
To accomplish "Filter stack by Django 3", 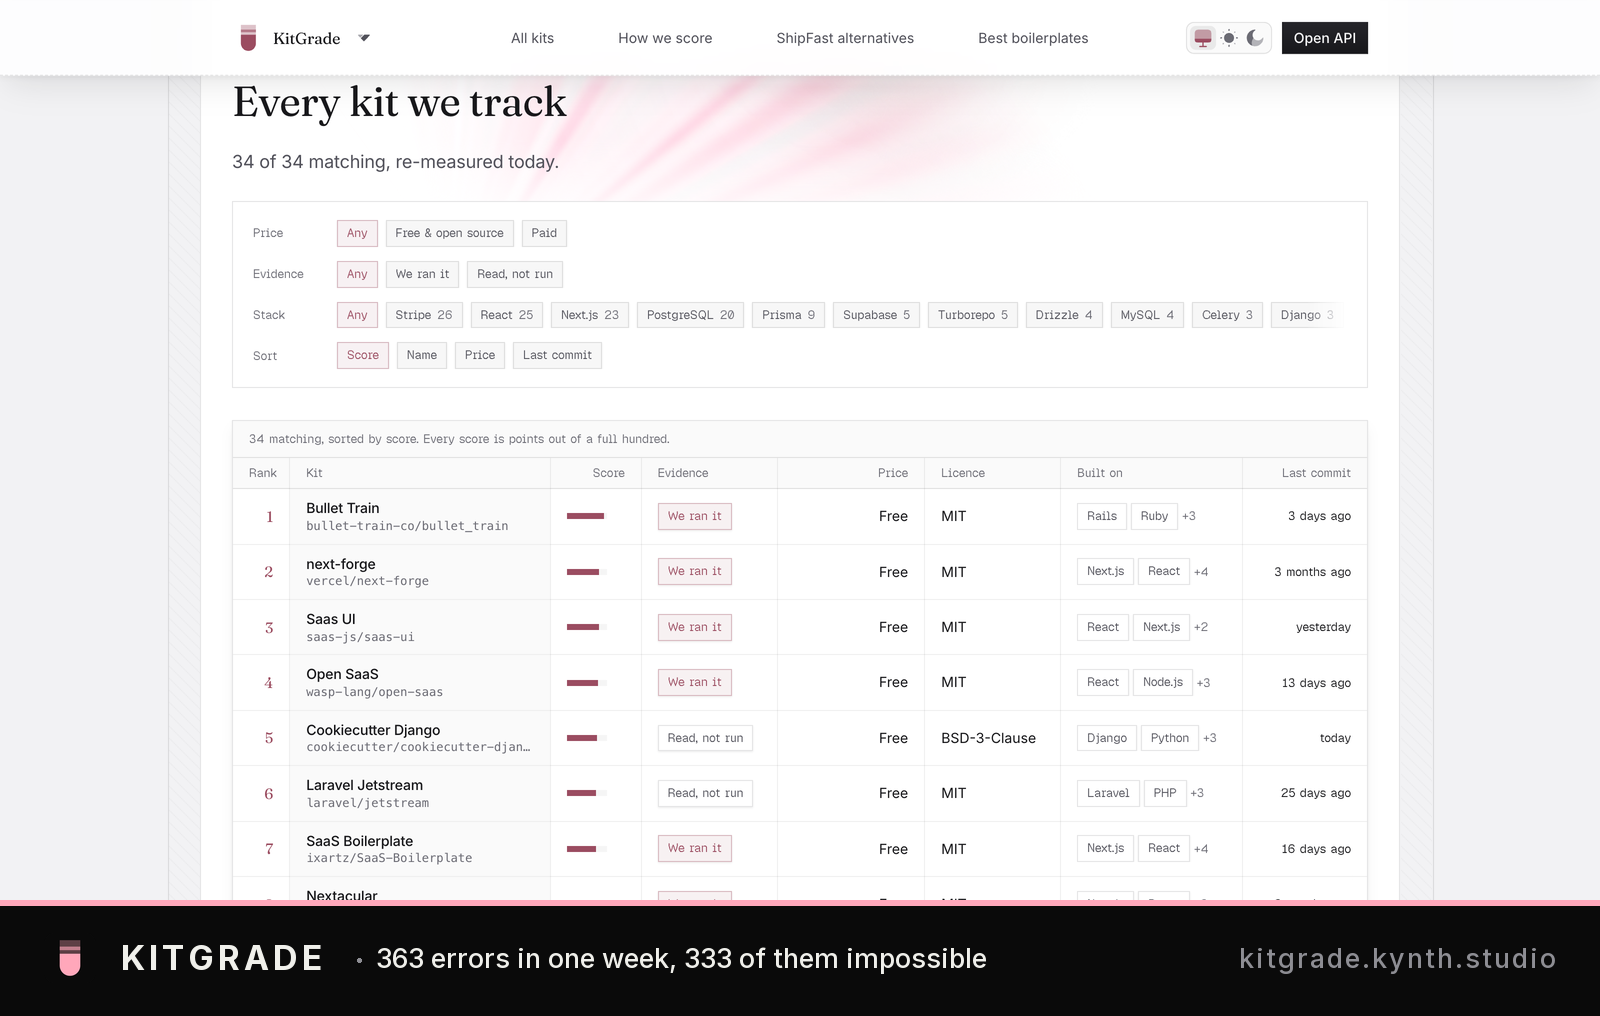I will pos(1307,315).
